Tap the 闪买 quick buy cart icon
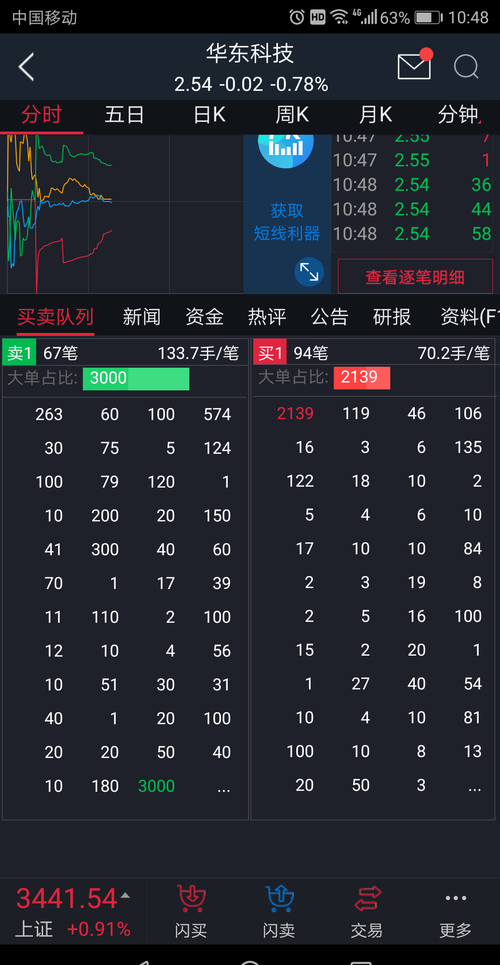This screenshot has height=965, width=500. pos(191,899)
